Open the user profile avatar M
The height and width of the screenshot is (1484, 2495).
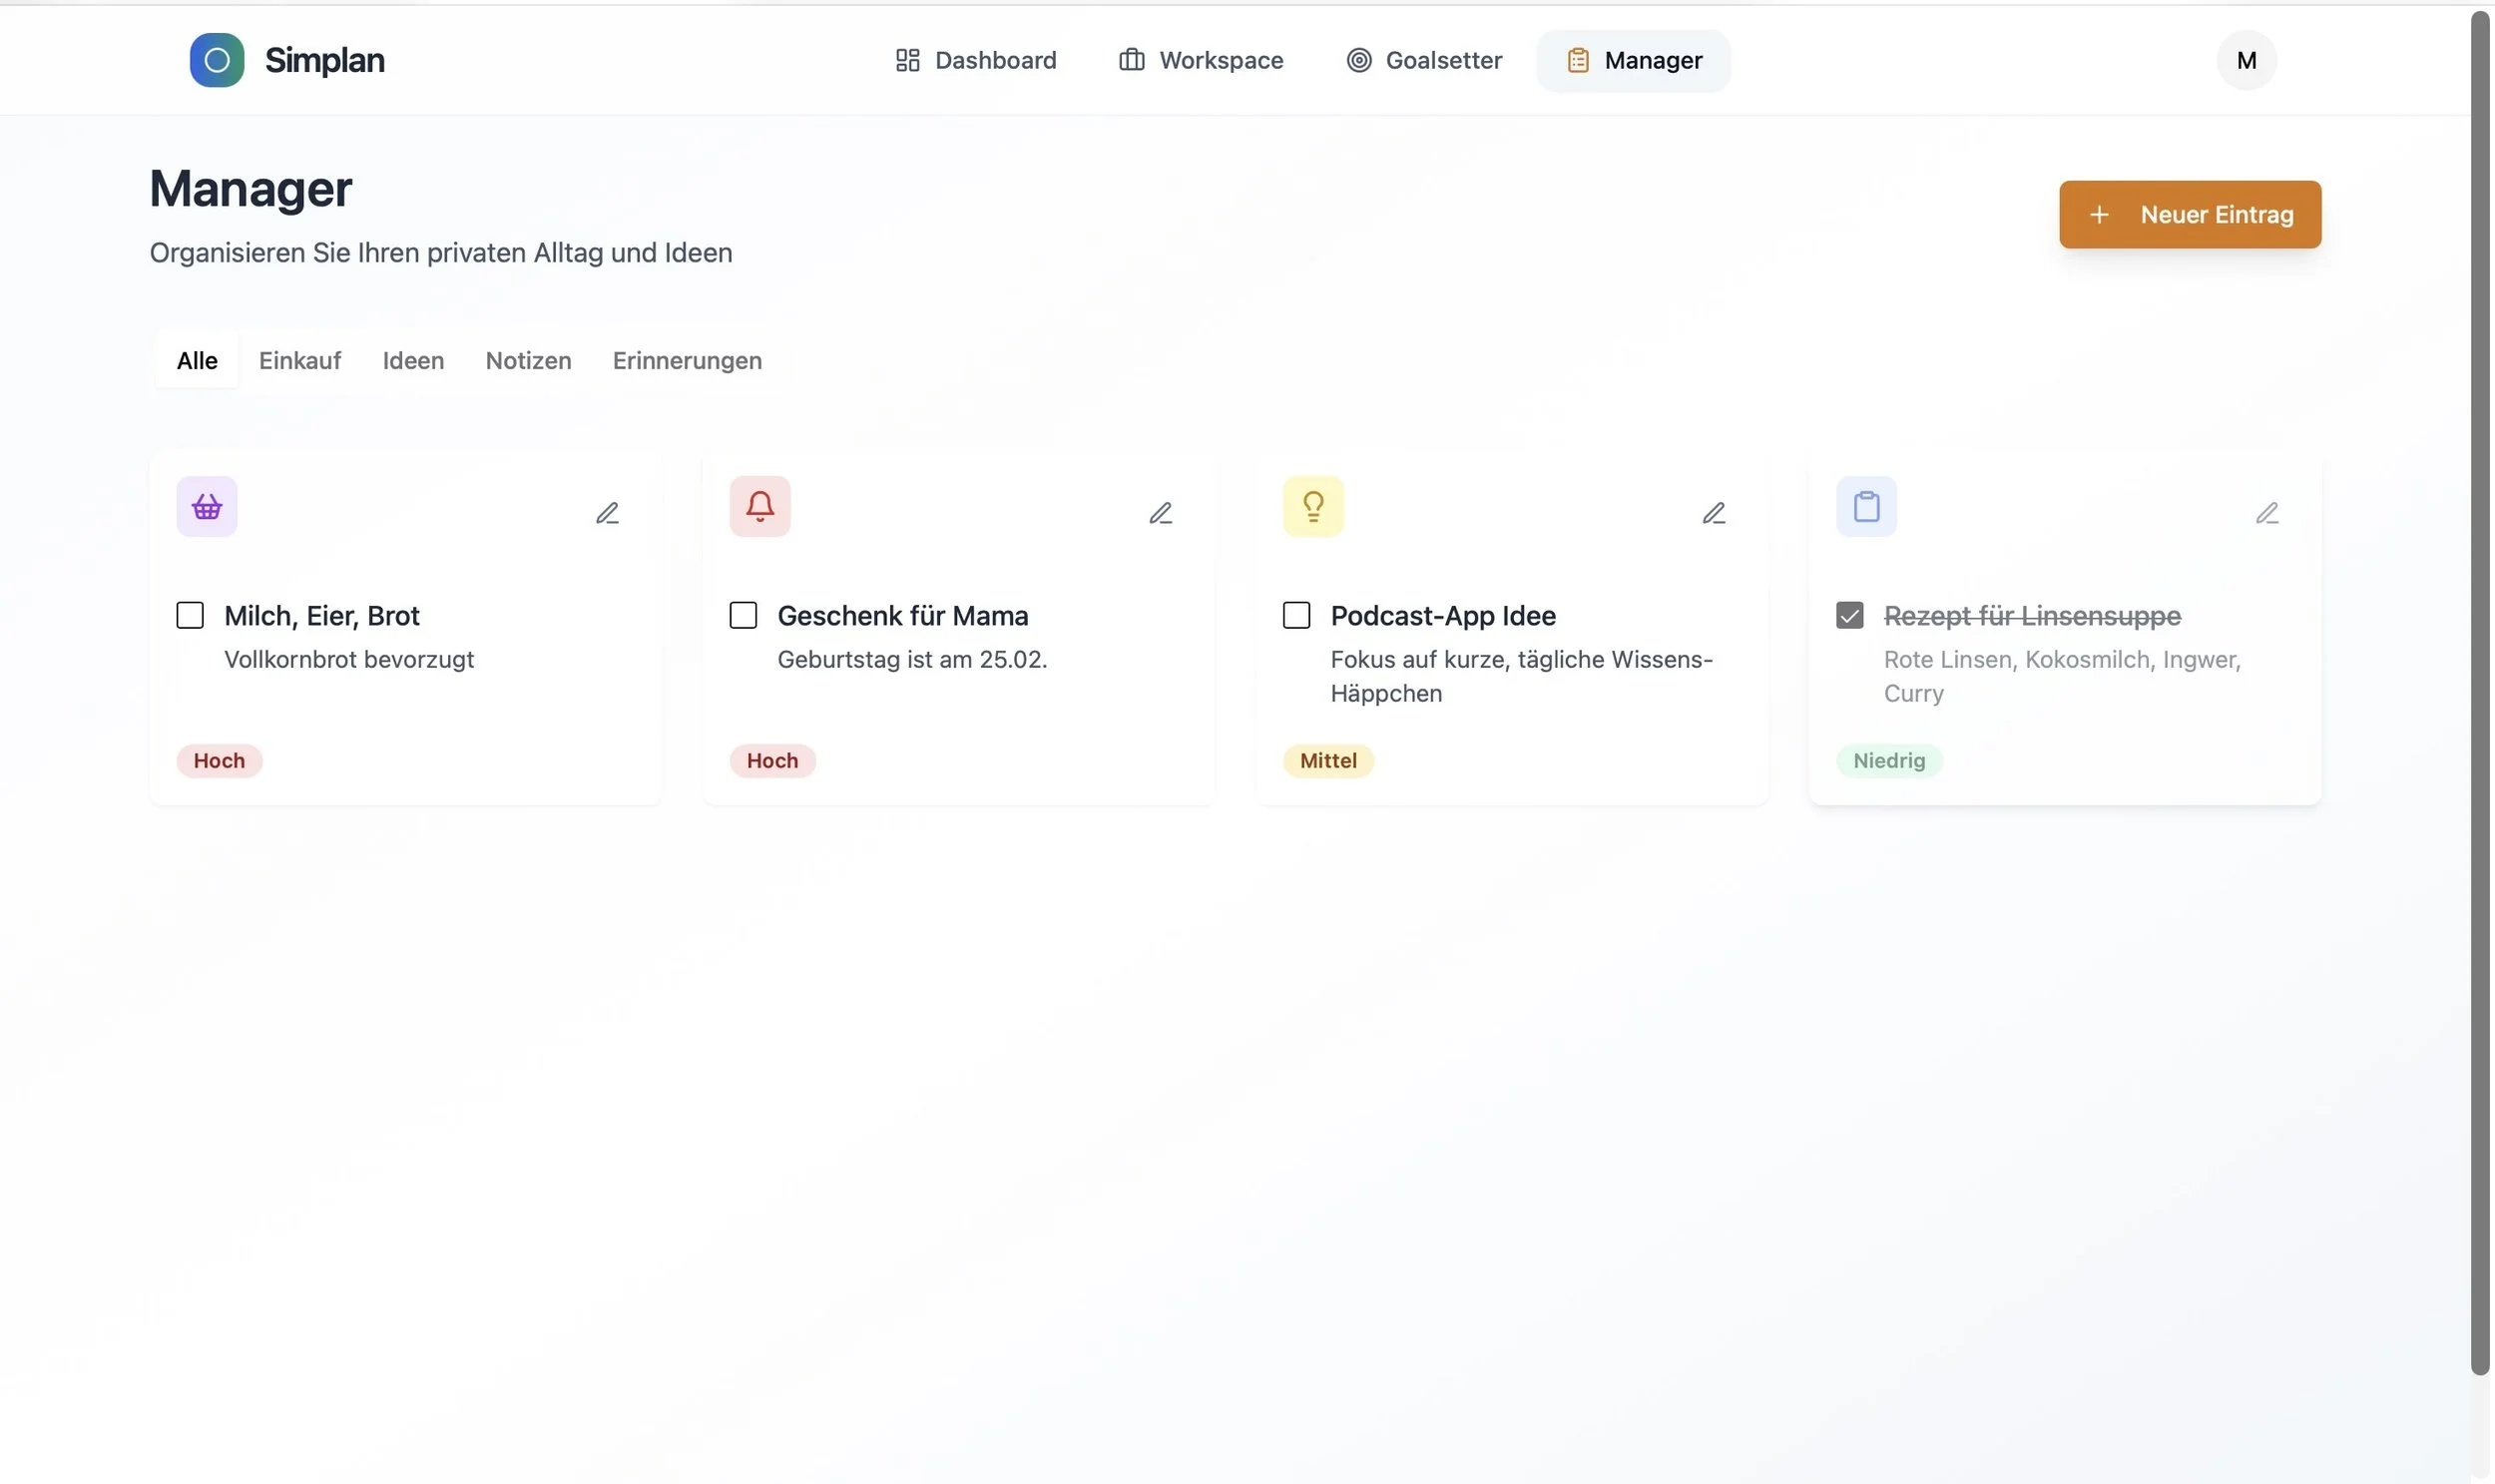pyautogui.click(x=2244, y=60)
